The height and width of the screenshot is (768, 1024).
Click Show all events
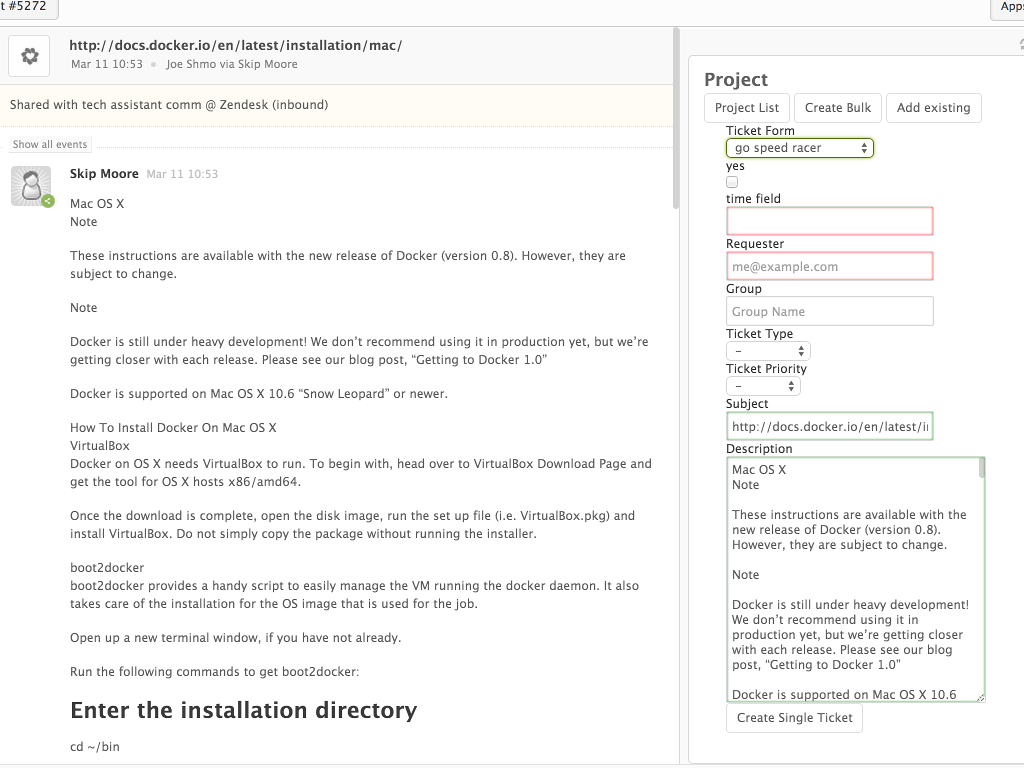click(49, 143)
